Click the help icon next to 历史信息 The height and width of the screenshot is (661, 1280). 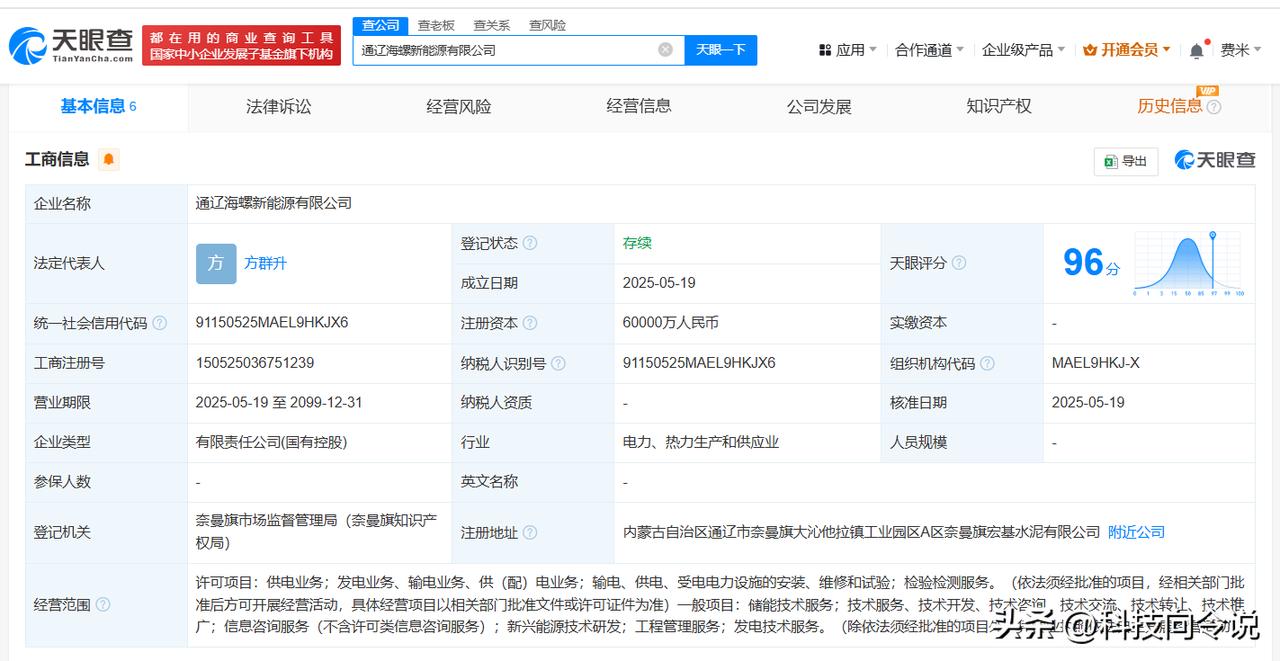click(1214, 107)
